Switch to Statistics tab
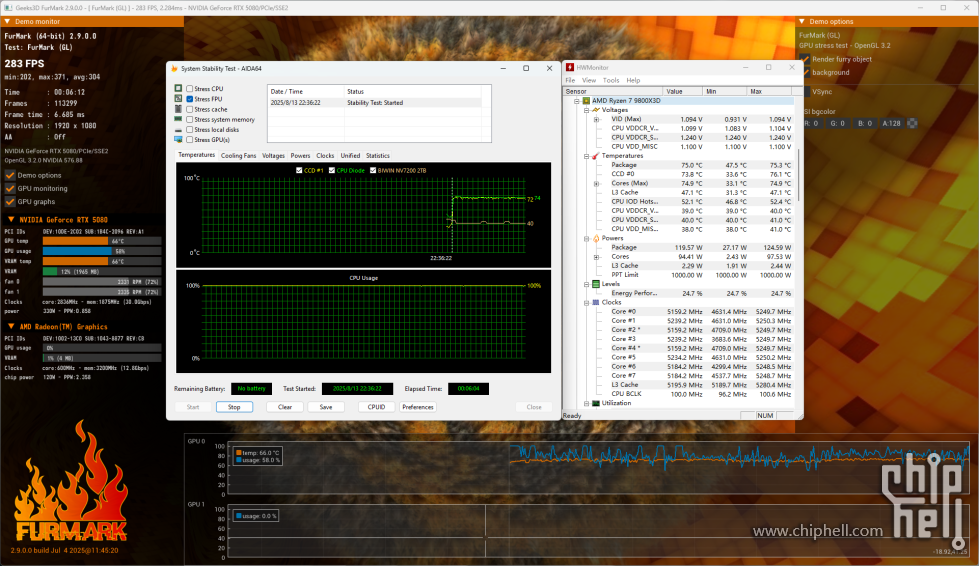The image size is (979, 566). 377,155
